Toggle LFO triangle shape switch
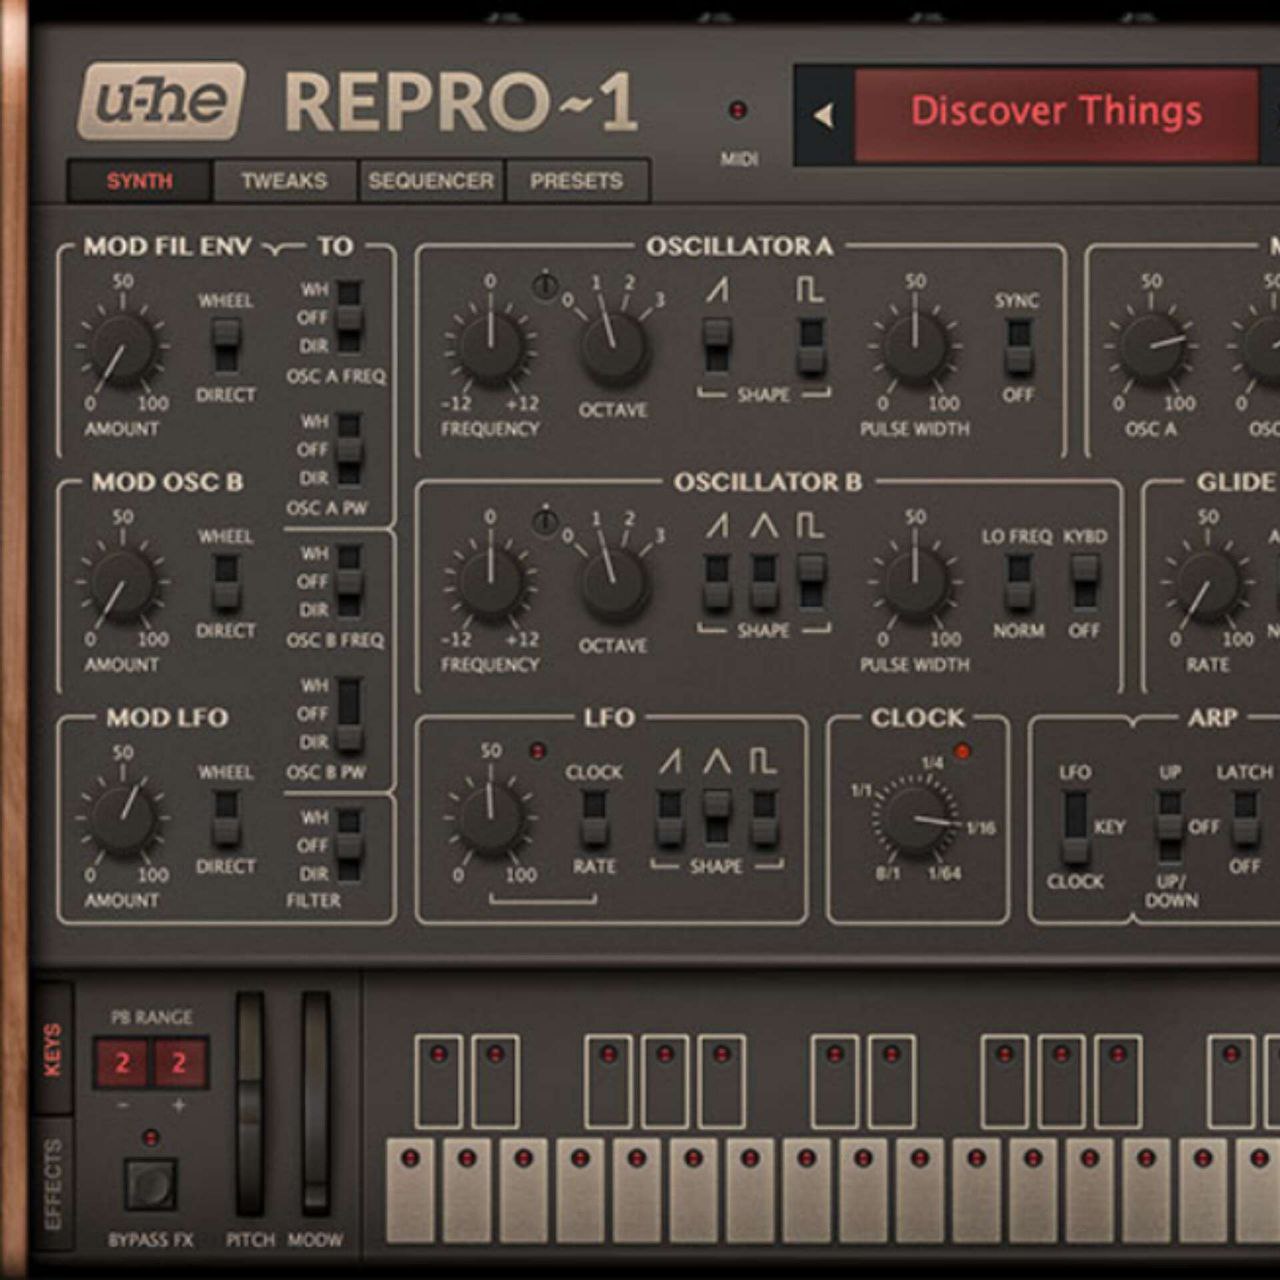 (x=716, y=817)
